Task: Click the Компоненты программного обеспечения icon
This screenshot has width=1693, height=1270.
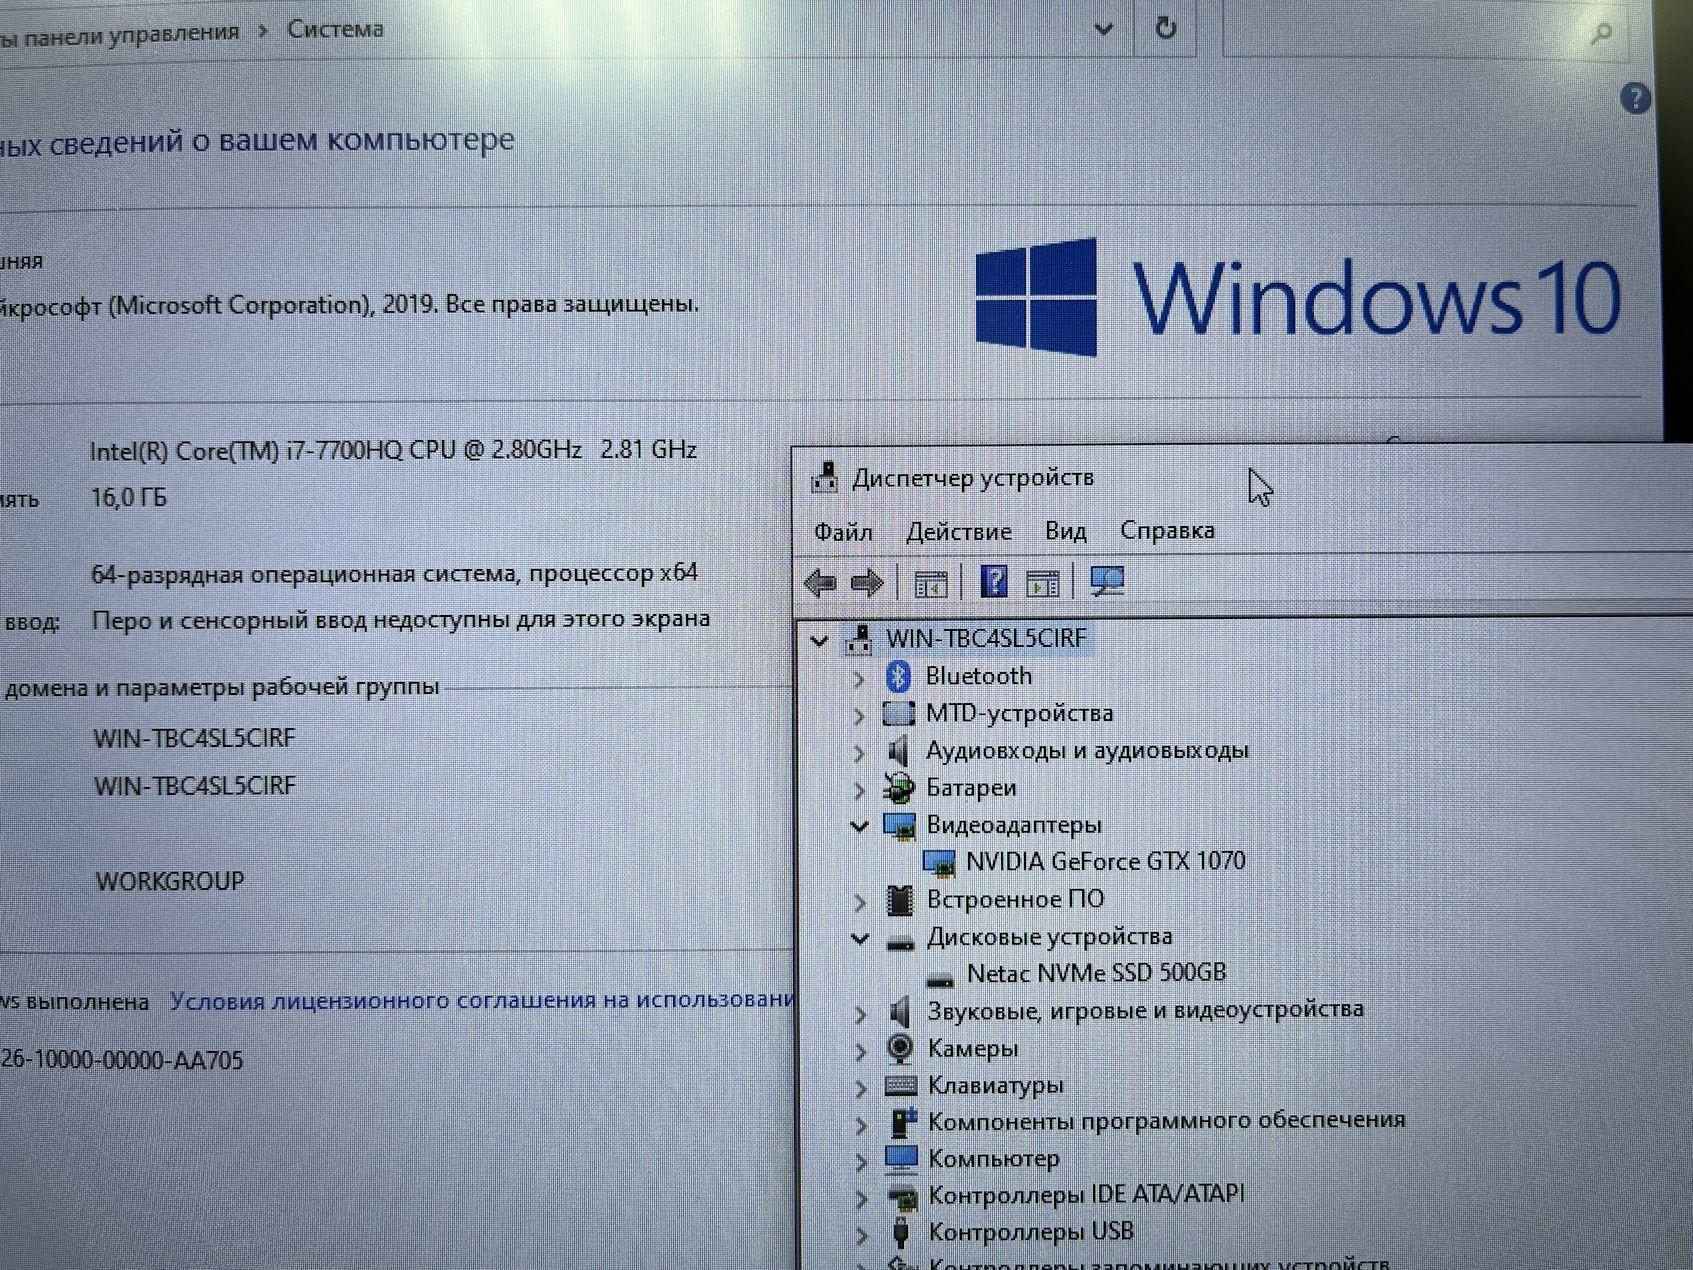Action: (x=901, y=1122)
